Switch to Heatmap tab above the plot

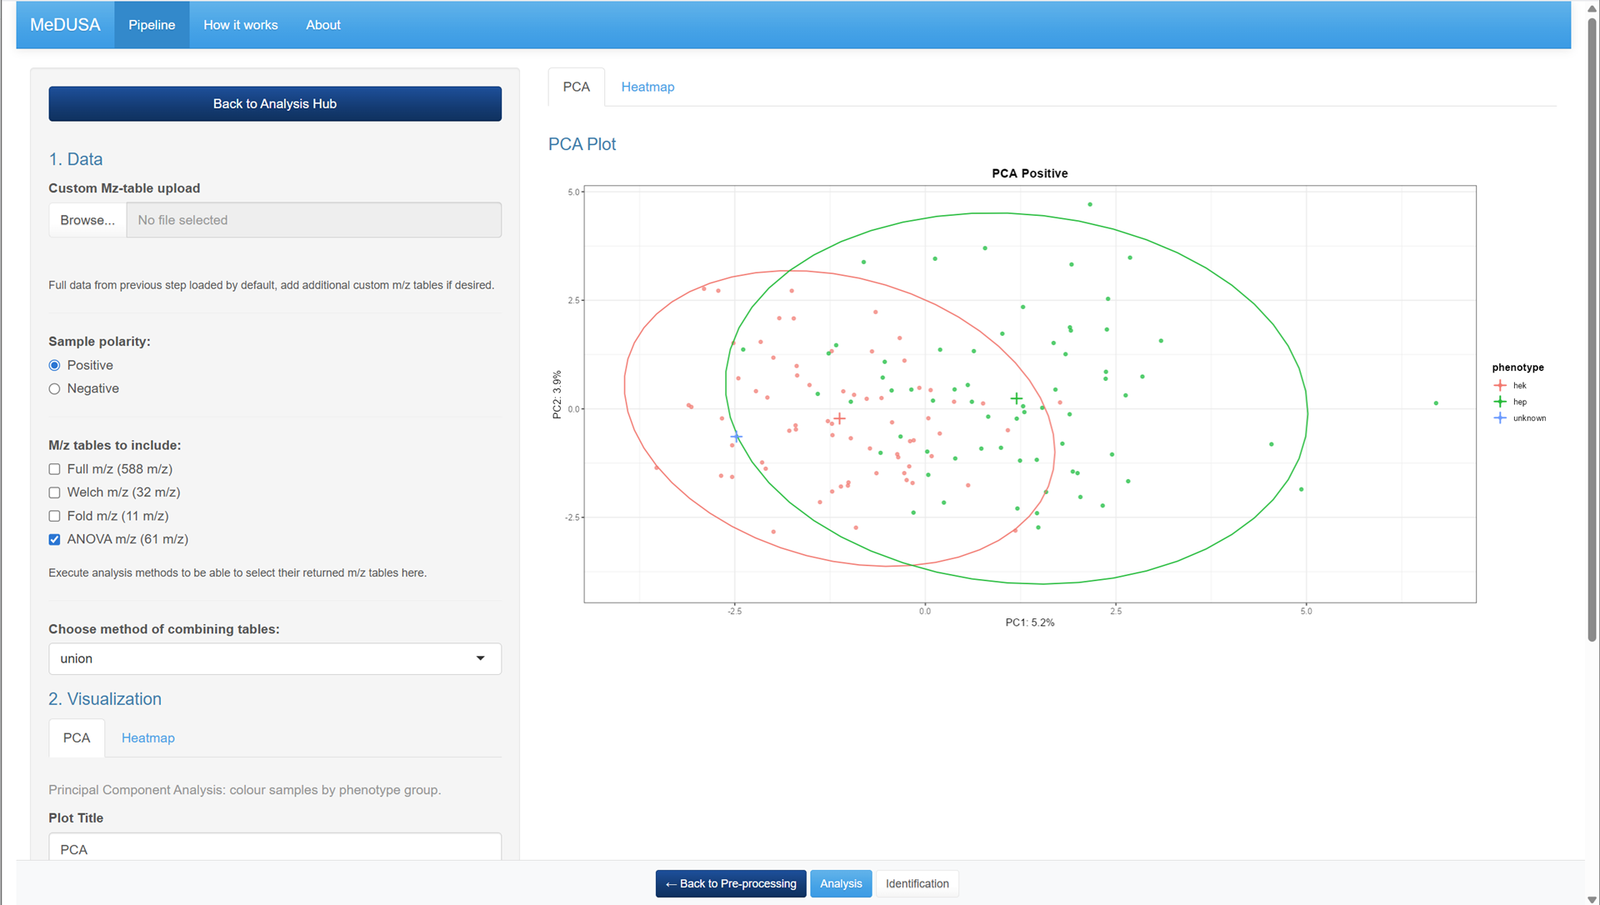coord(648,87)
